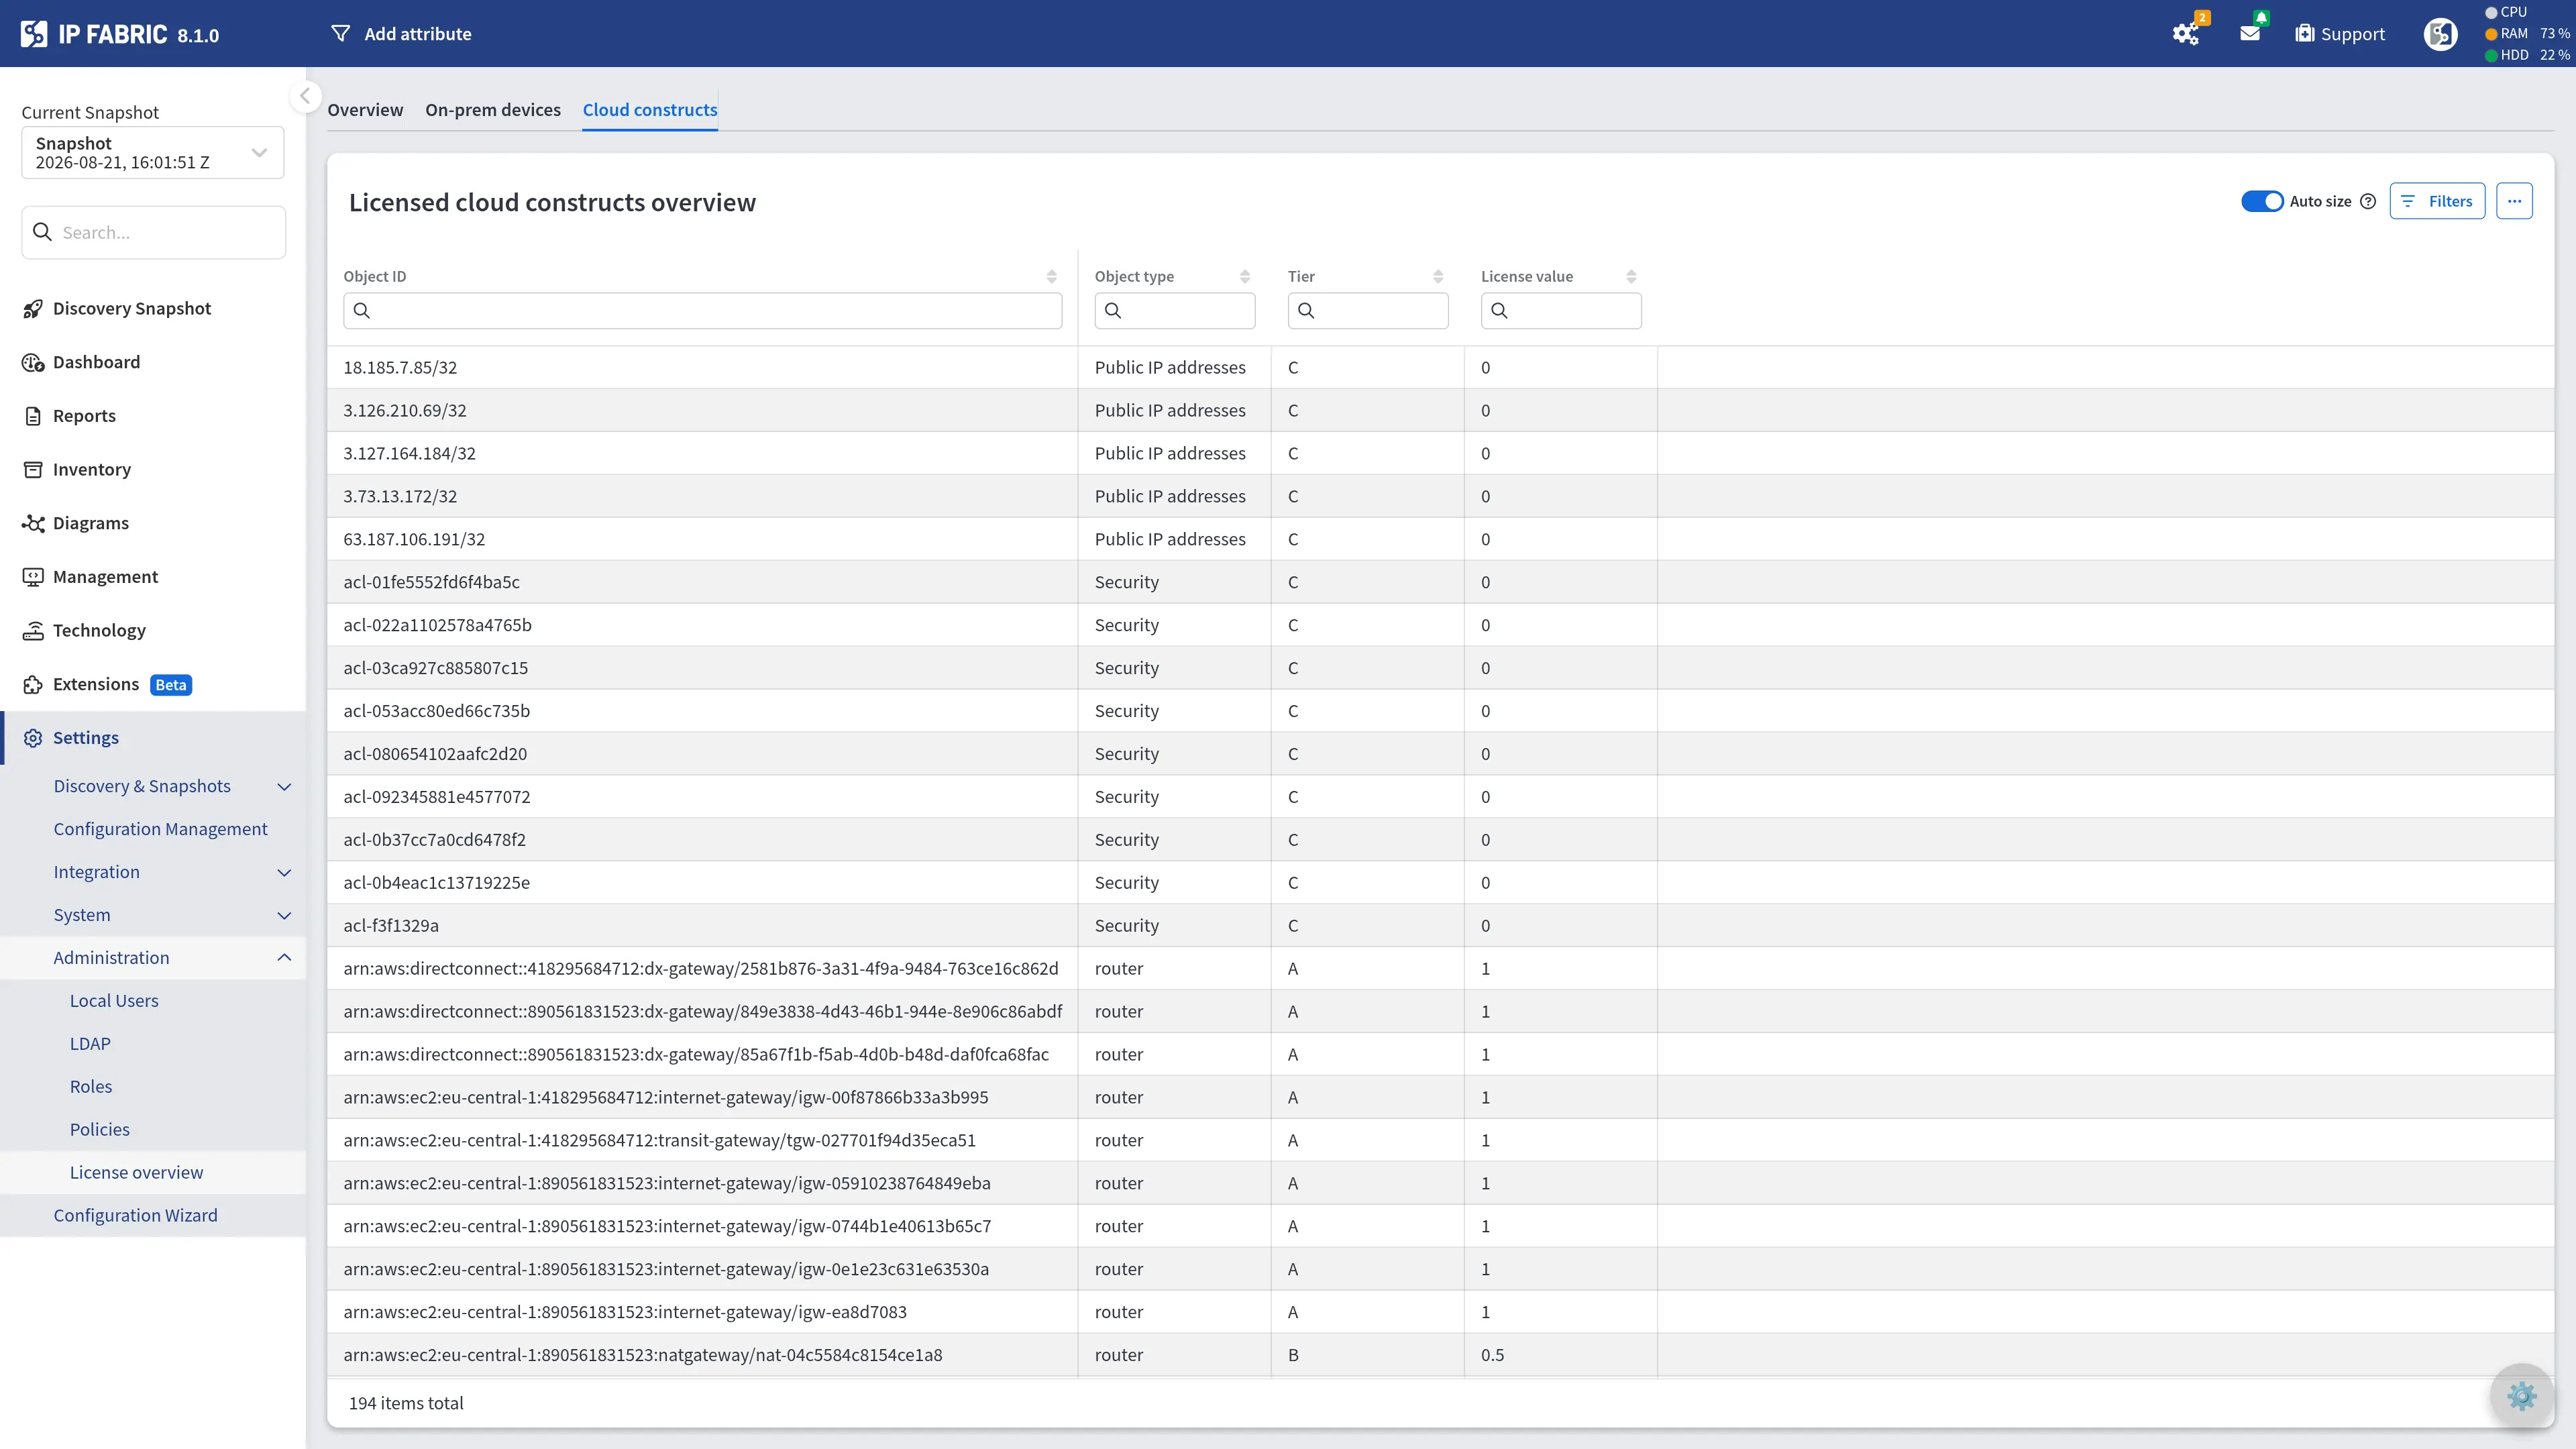Switch to the On-prem devices tab
The image size is (2576, 1449).
click(x=493, y=110)
